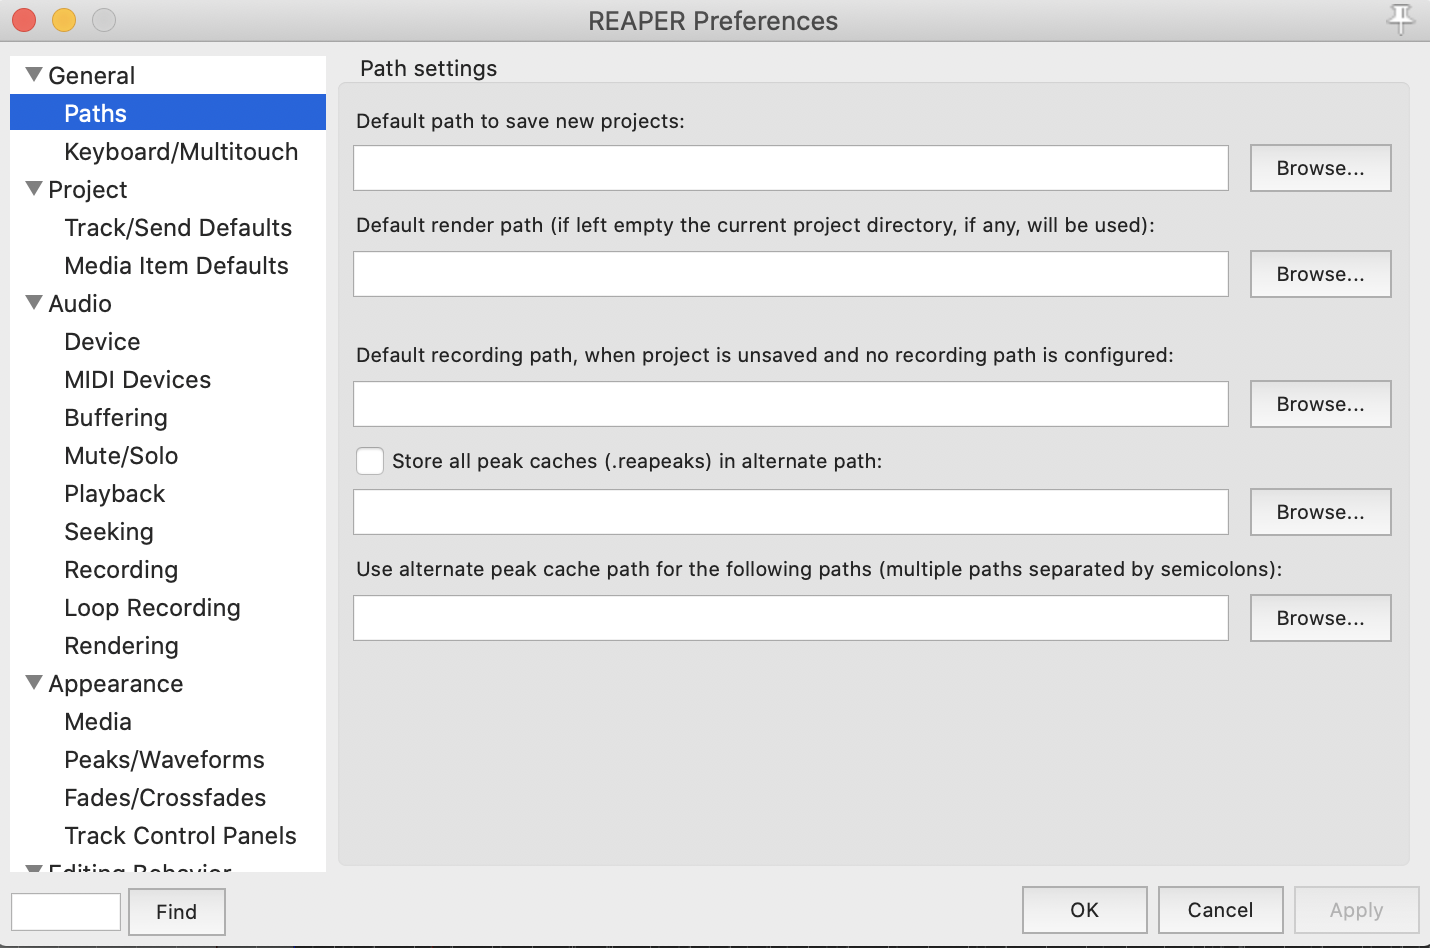Select Device under Audio
This screenshot has width=1430, height=948.
click(x=102, y=341)
